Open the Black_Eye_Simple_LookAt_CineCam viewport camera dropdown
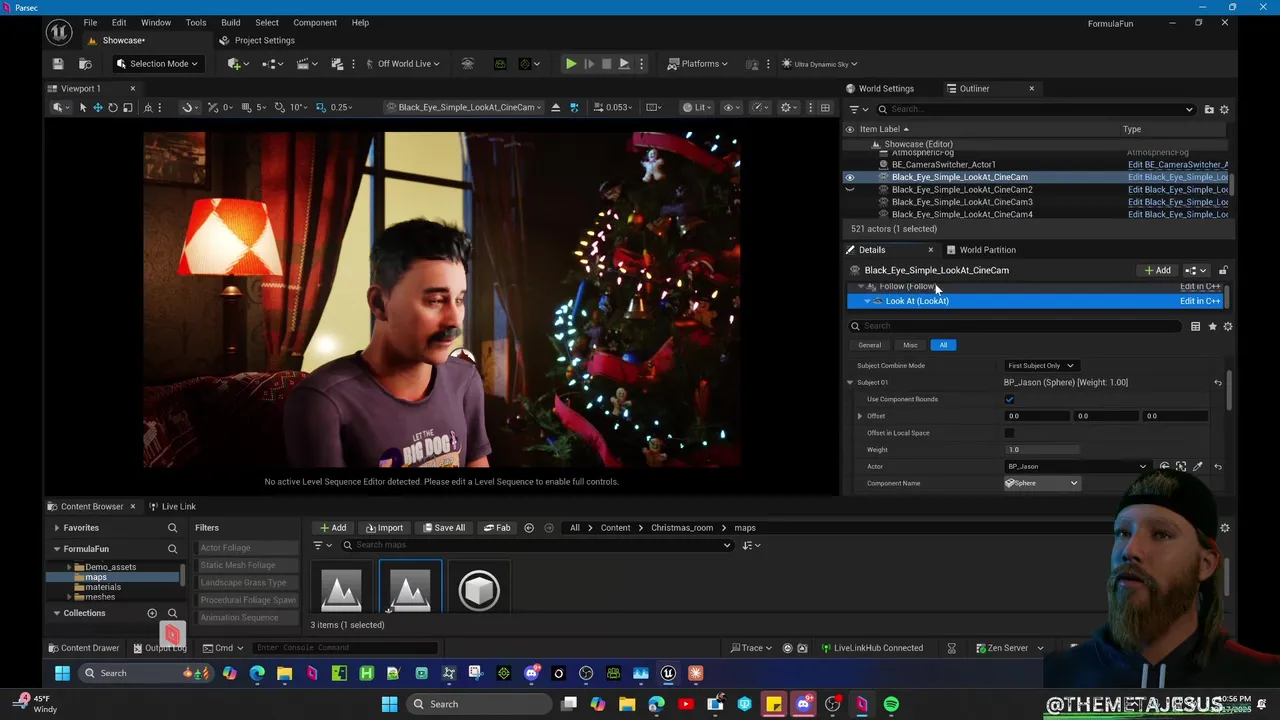Image resolution: width=1280 pixels, height=720 pixels. pyautogui.click(x=465, y=107)
